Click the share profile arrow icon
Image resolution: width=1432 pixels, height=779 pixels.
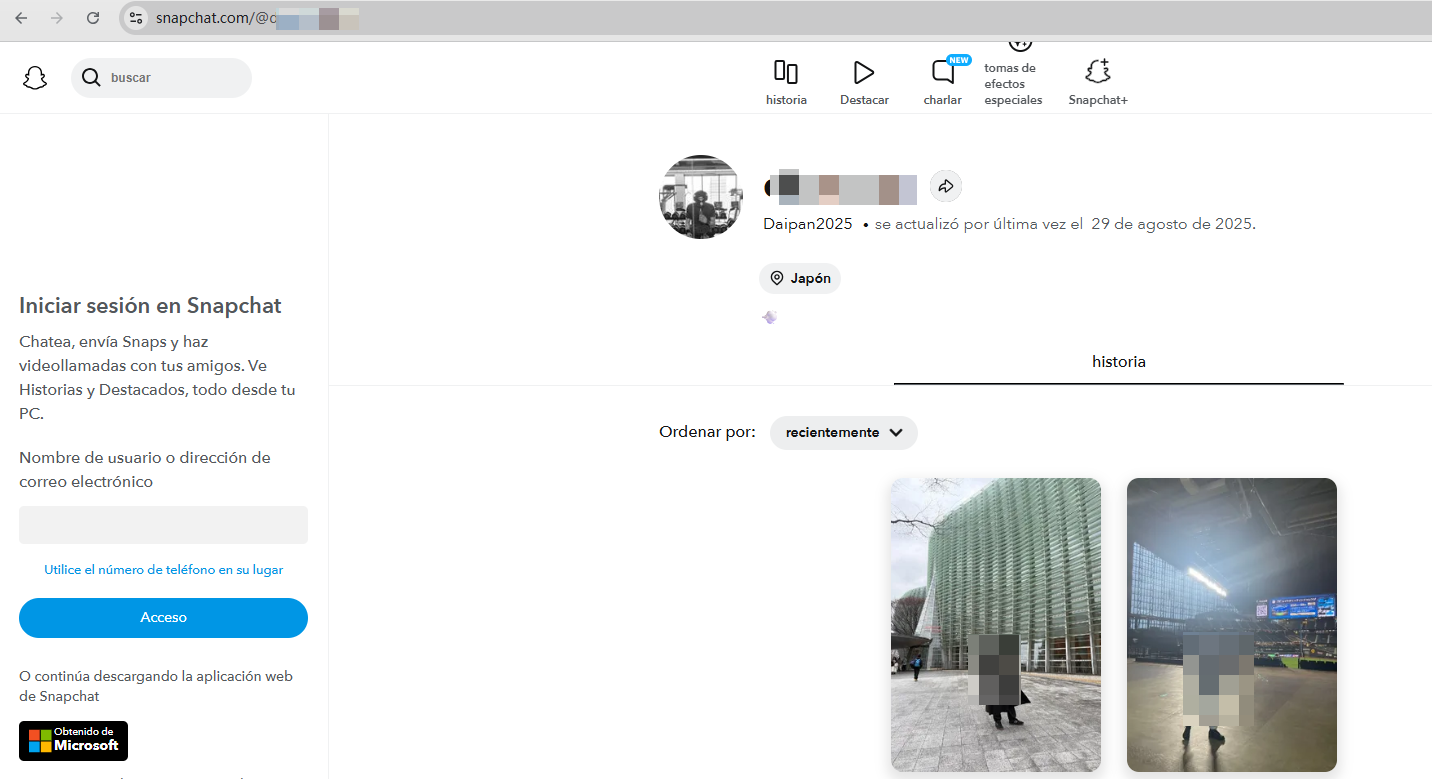point(945,186)
